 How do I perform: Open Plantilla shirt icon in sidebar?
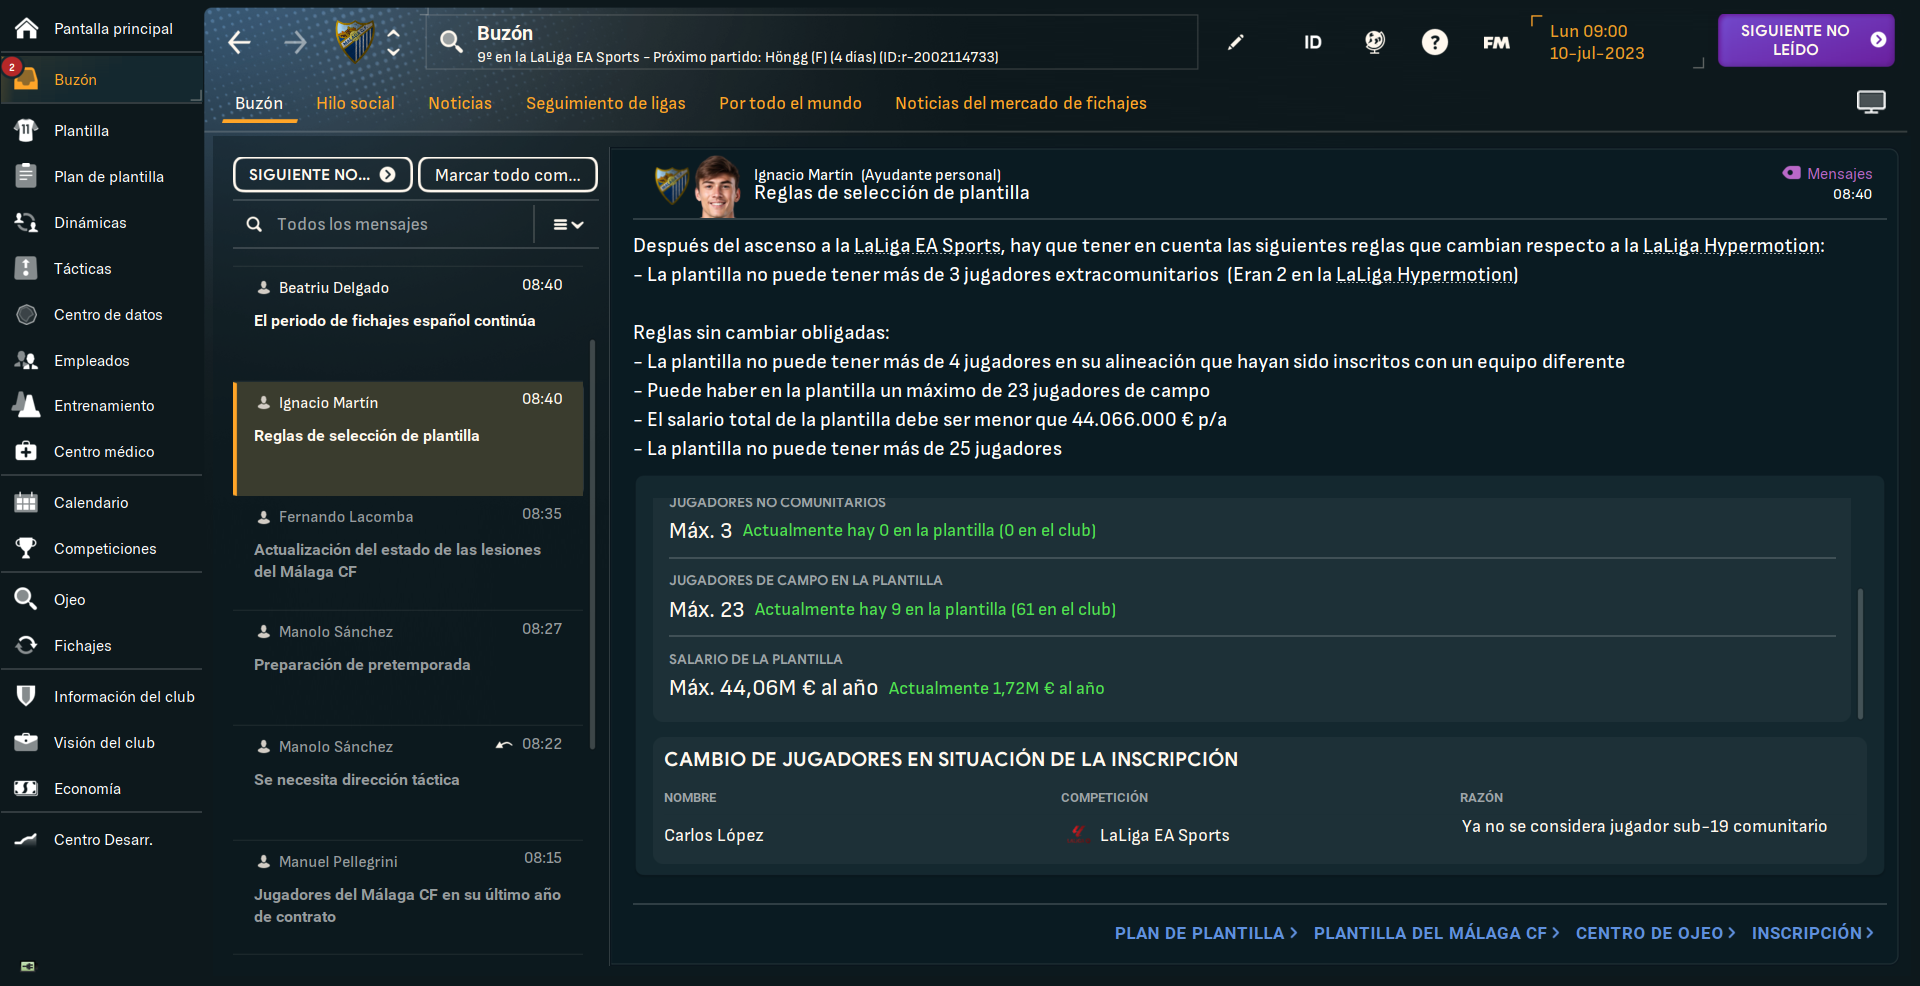coord(27,130)
